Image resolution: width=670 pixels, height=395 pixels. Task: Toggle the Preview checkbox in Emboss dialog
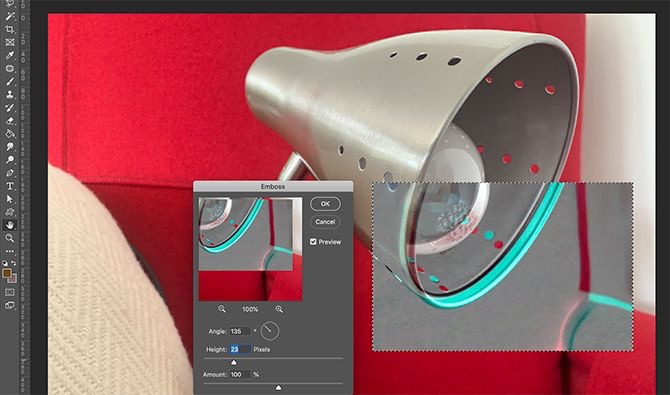pos(313,242)
